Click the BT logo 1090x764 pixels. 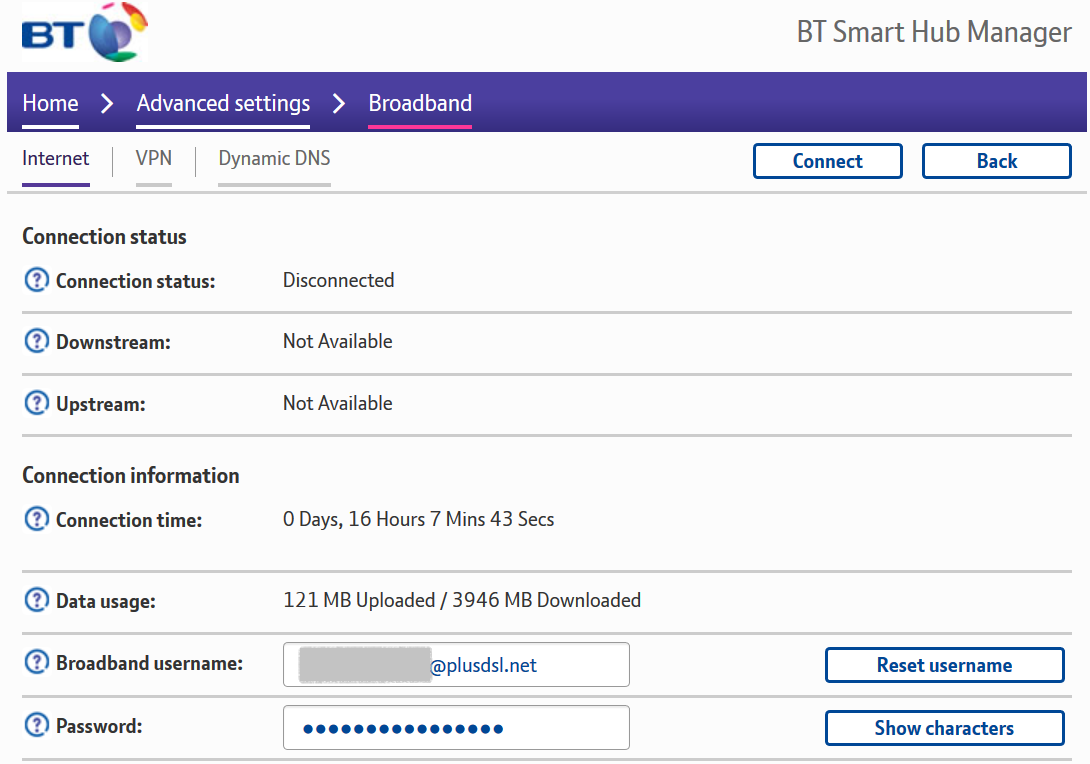[84, 32]
